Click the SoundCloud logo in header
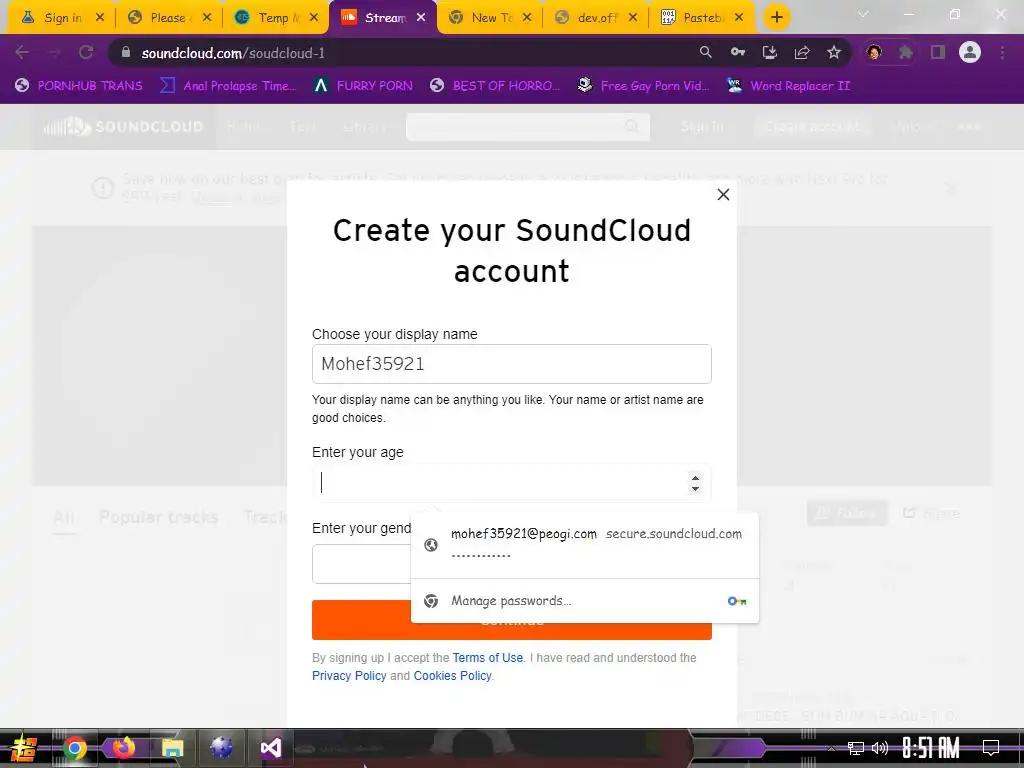Screen dimensions: 1024x768 point(123,127)
